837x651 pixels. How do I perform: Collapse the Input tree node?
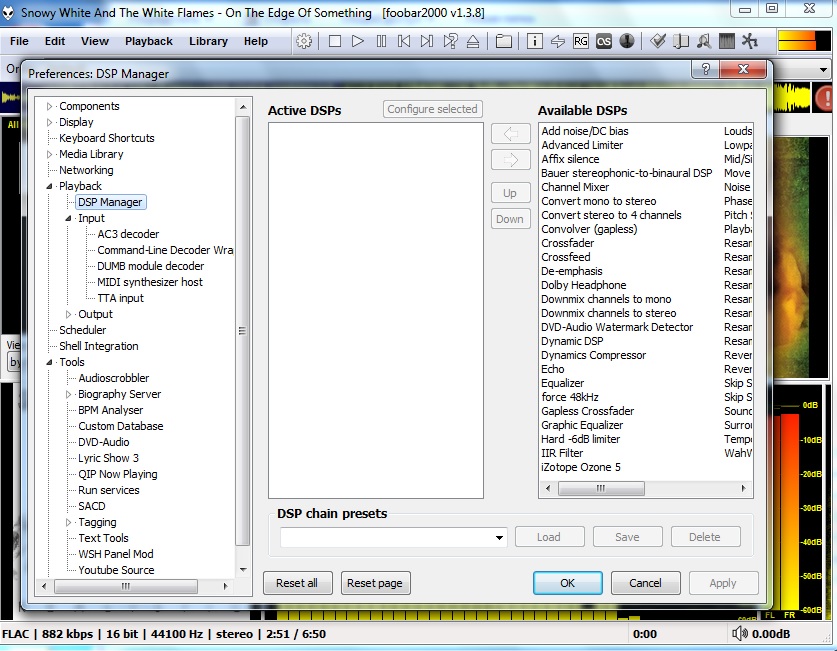point(68,218)
